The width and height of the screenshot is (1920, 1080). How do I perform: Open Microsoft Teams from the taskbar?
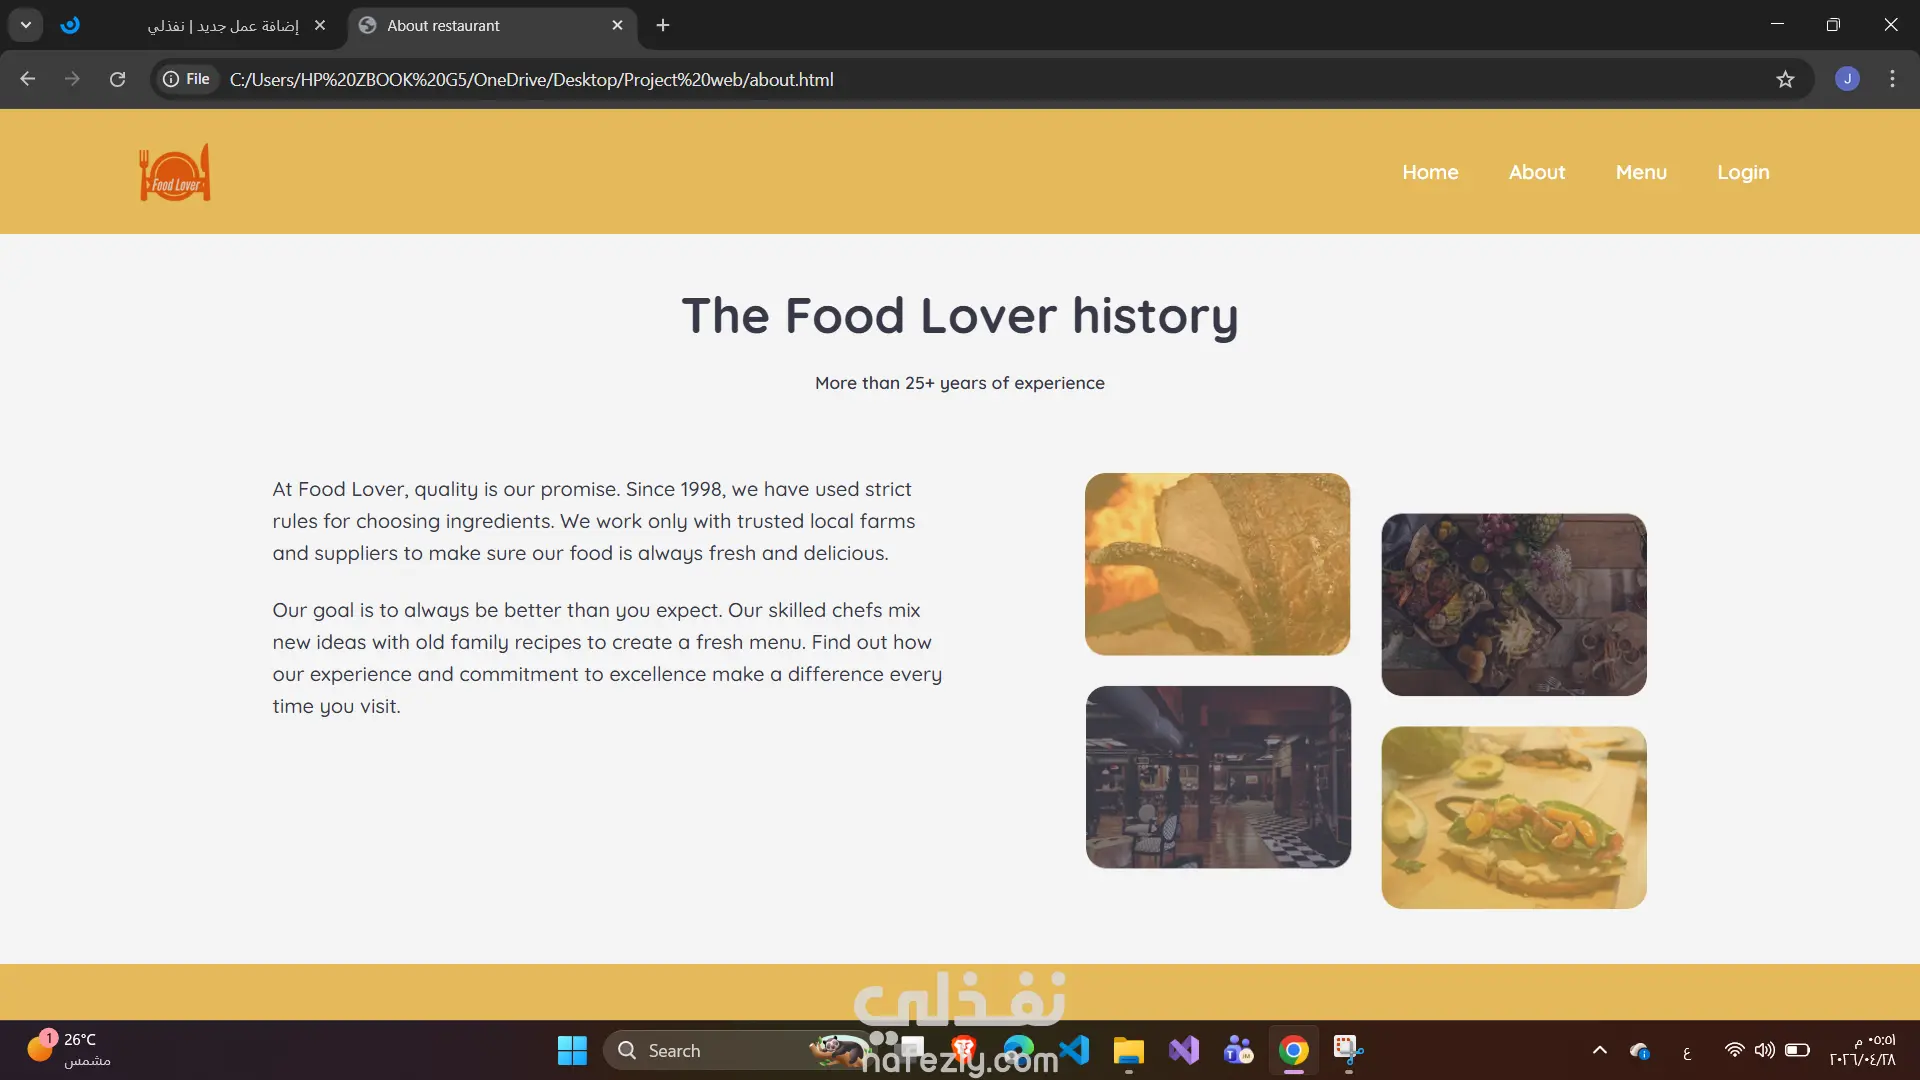[1239, 1051]
